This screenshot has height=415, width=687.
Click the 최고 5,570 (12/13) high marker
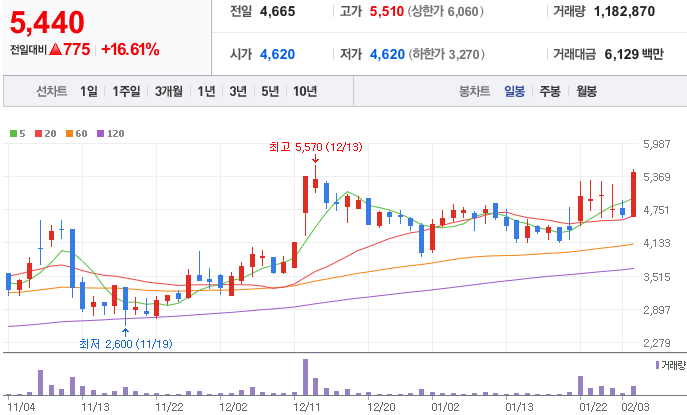pyautogui.click(x=316, y=147)
